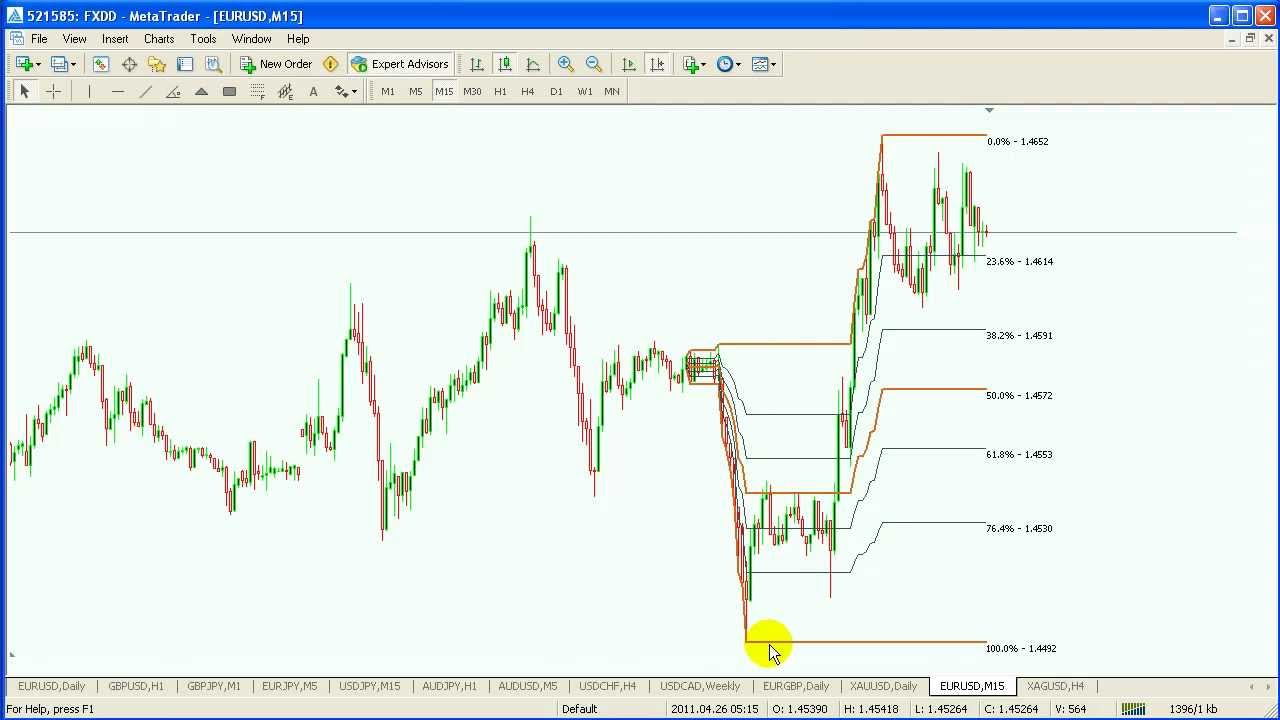Open the Strategy Tester icon
This screenshot has height=720, width=1280.
(213, 64)
